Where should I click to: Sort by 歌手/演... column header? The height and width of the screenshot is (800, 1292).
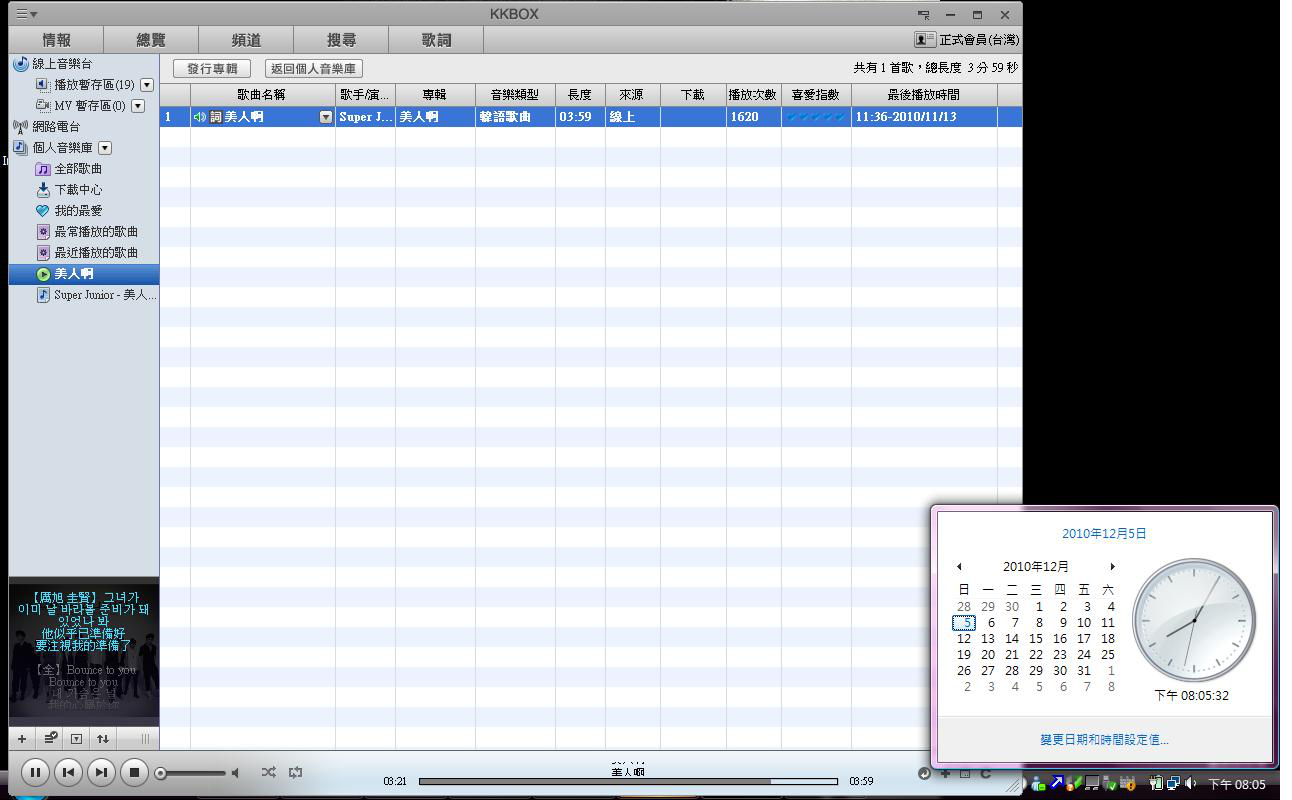(365, 95)
